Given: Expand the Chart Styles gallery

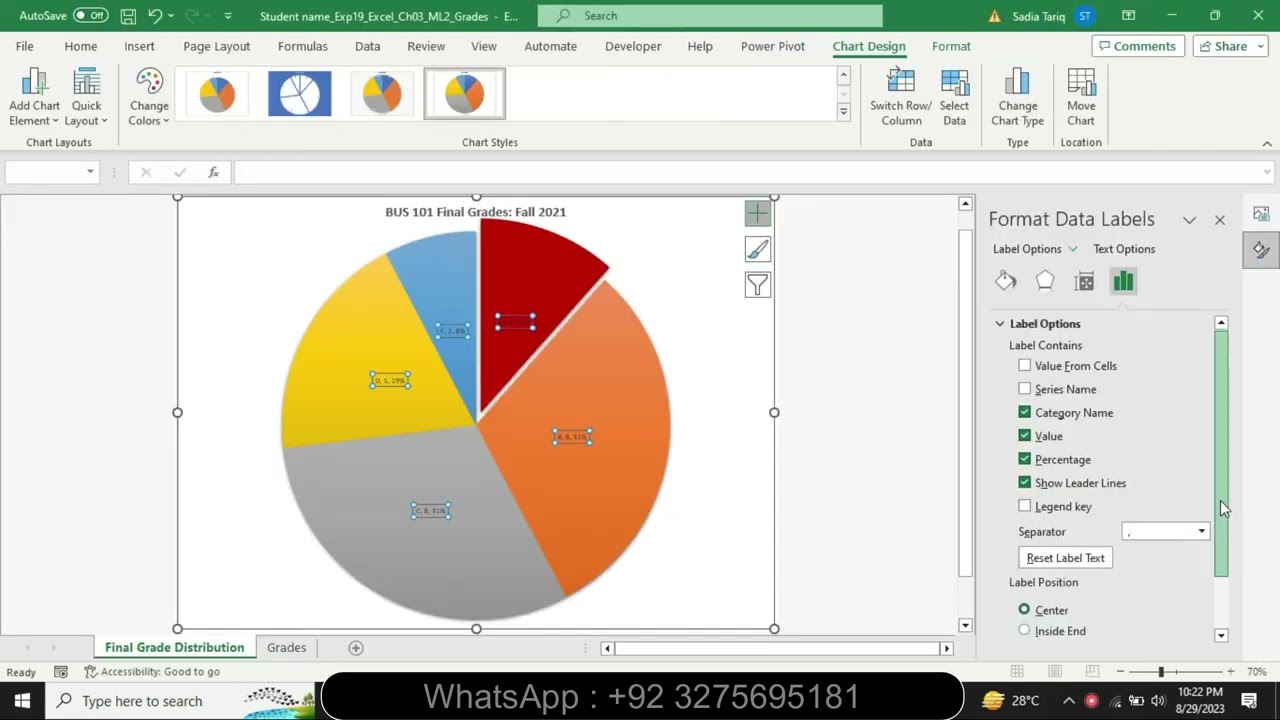Looking at the screenshot, I should click(843, 112).
